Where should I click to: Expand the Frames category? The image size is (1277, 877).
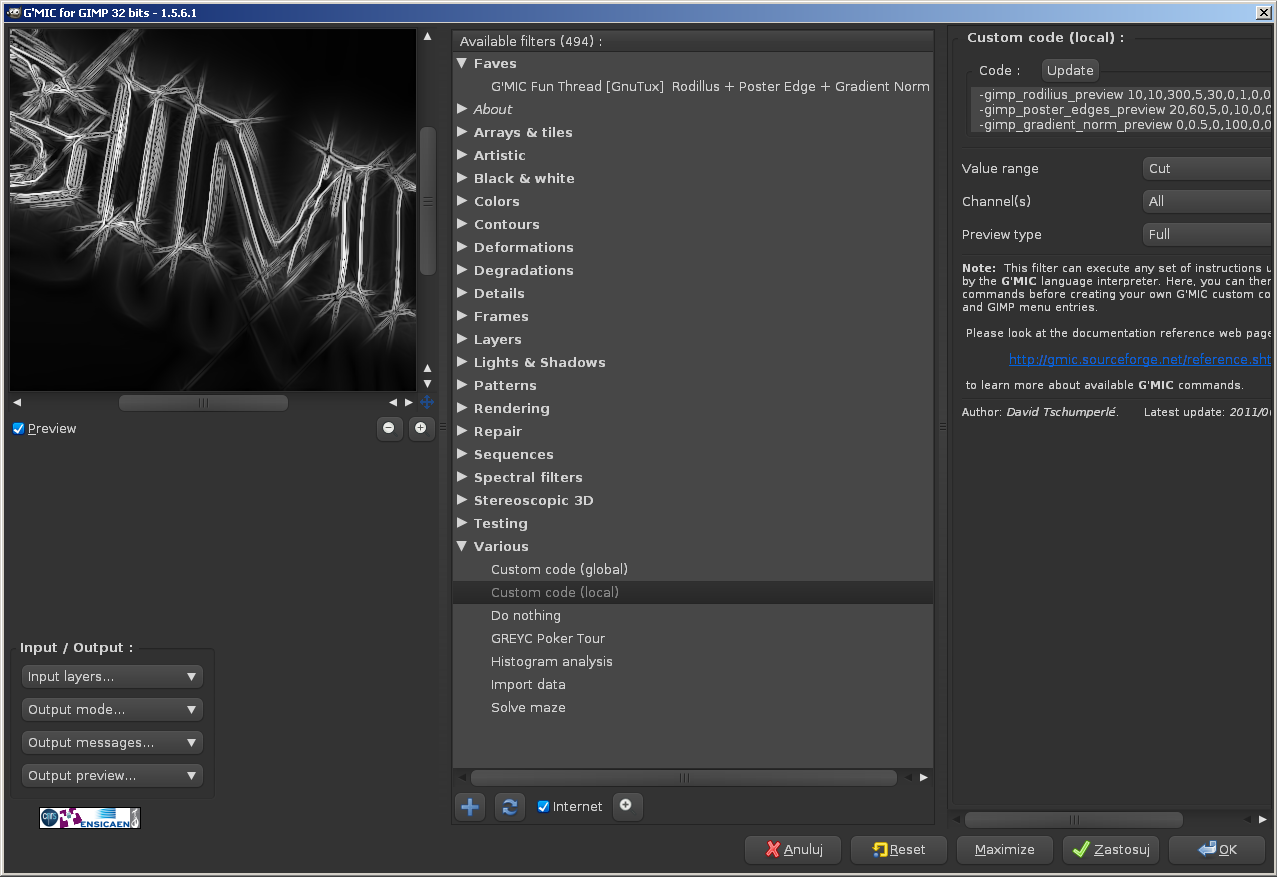coord(462,316)
